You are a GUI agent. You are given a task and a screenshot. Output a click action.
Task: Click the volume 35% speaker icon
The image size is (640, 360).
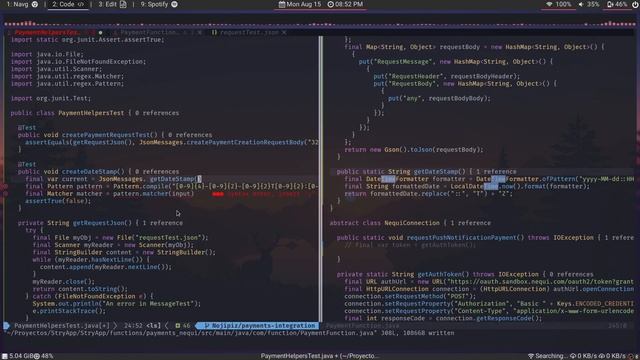pos(581,4)
